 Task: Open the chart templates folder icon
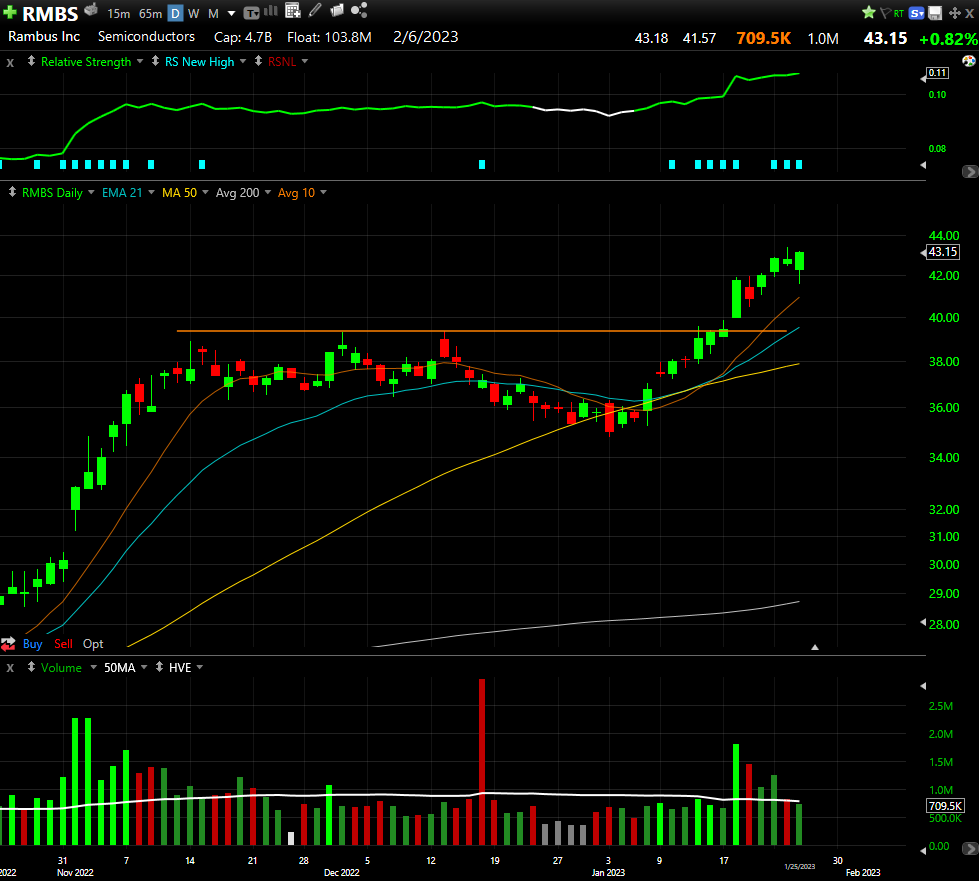coord(337,10)
